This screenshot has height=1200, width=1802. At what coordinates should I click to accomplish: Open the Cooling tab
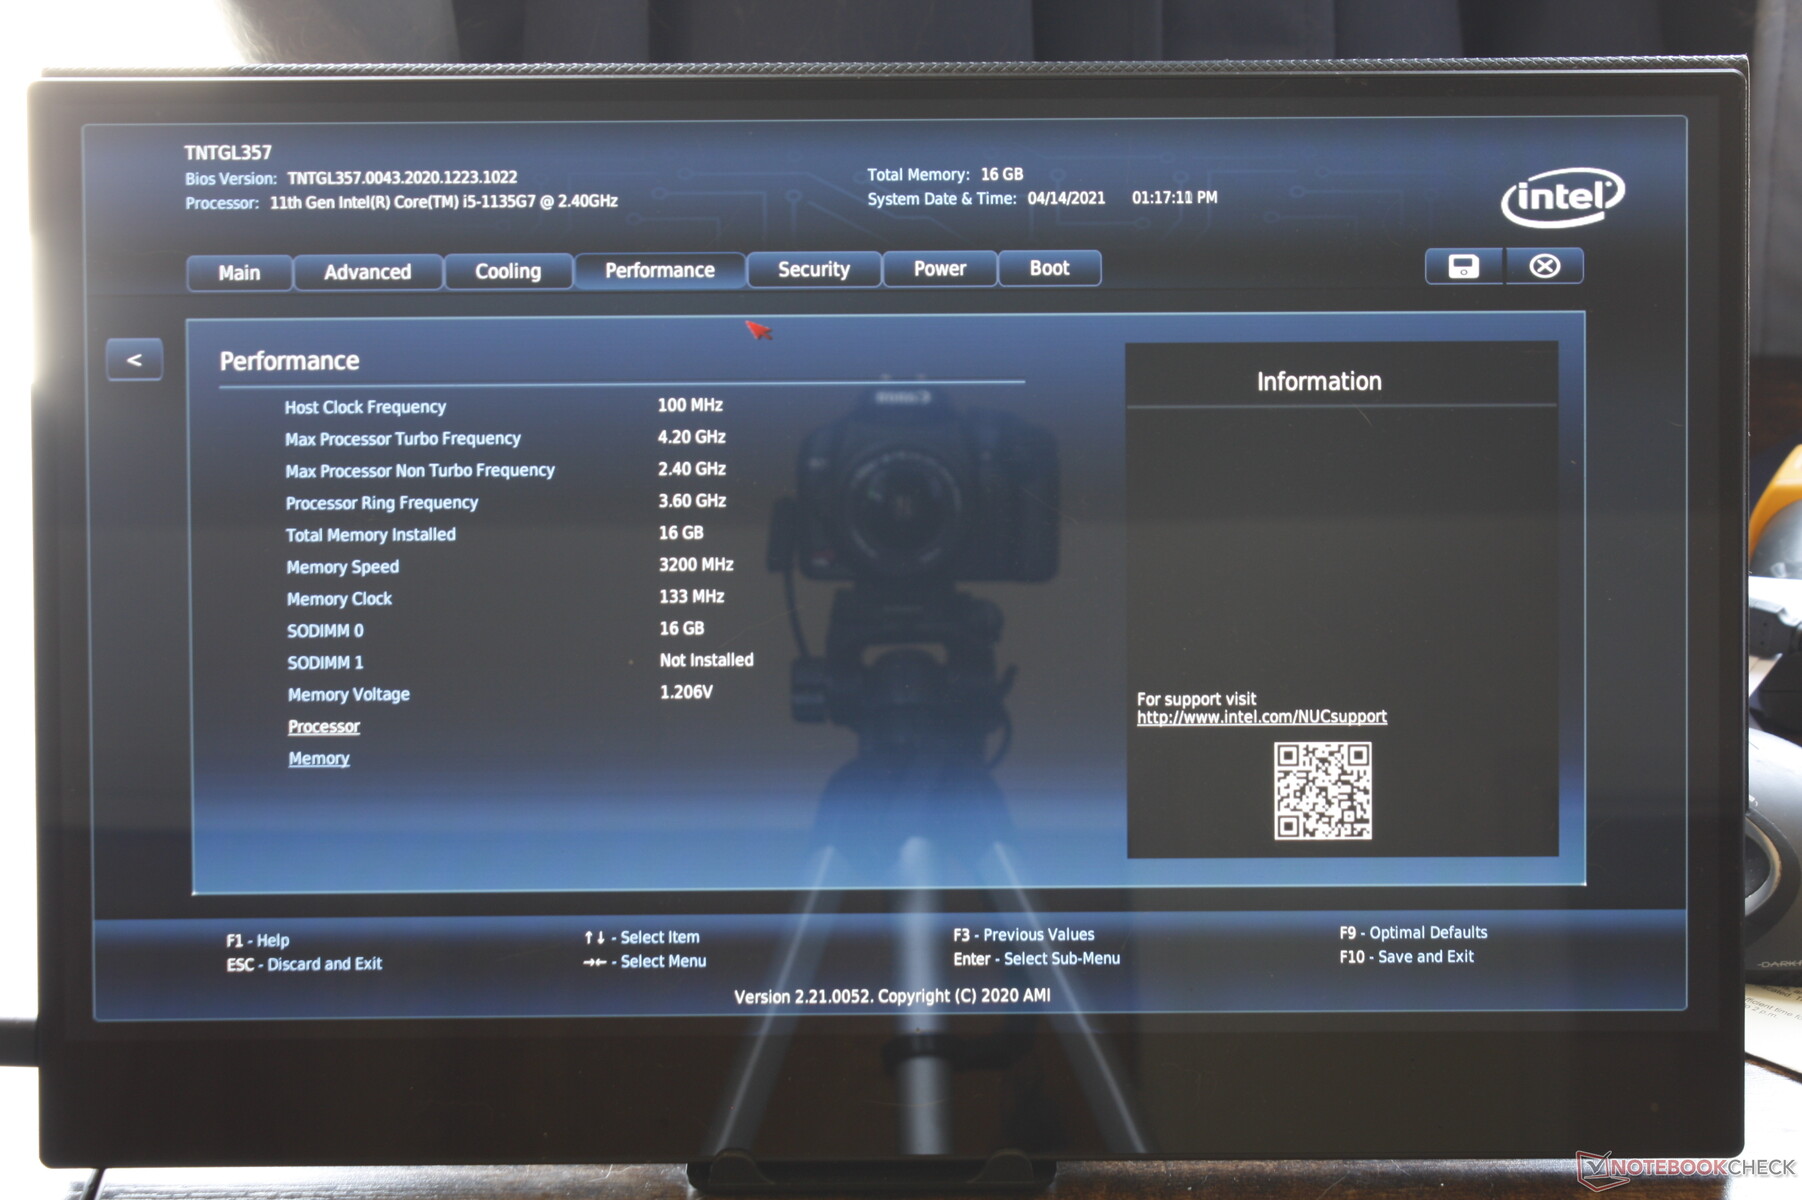(508, 271)
